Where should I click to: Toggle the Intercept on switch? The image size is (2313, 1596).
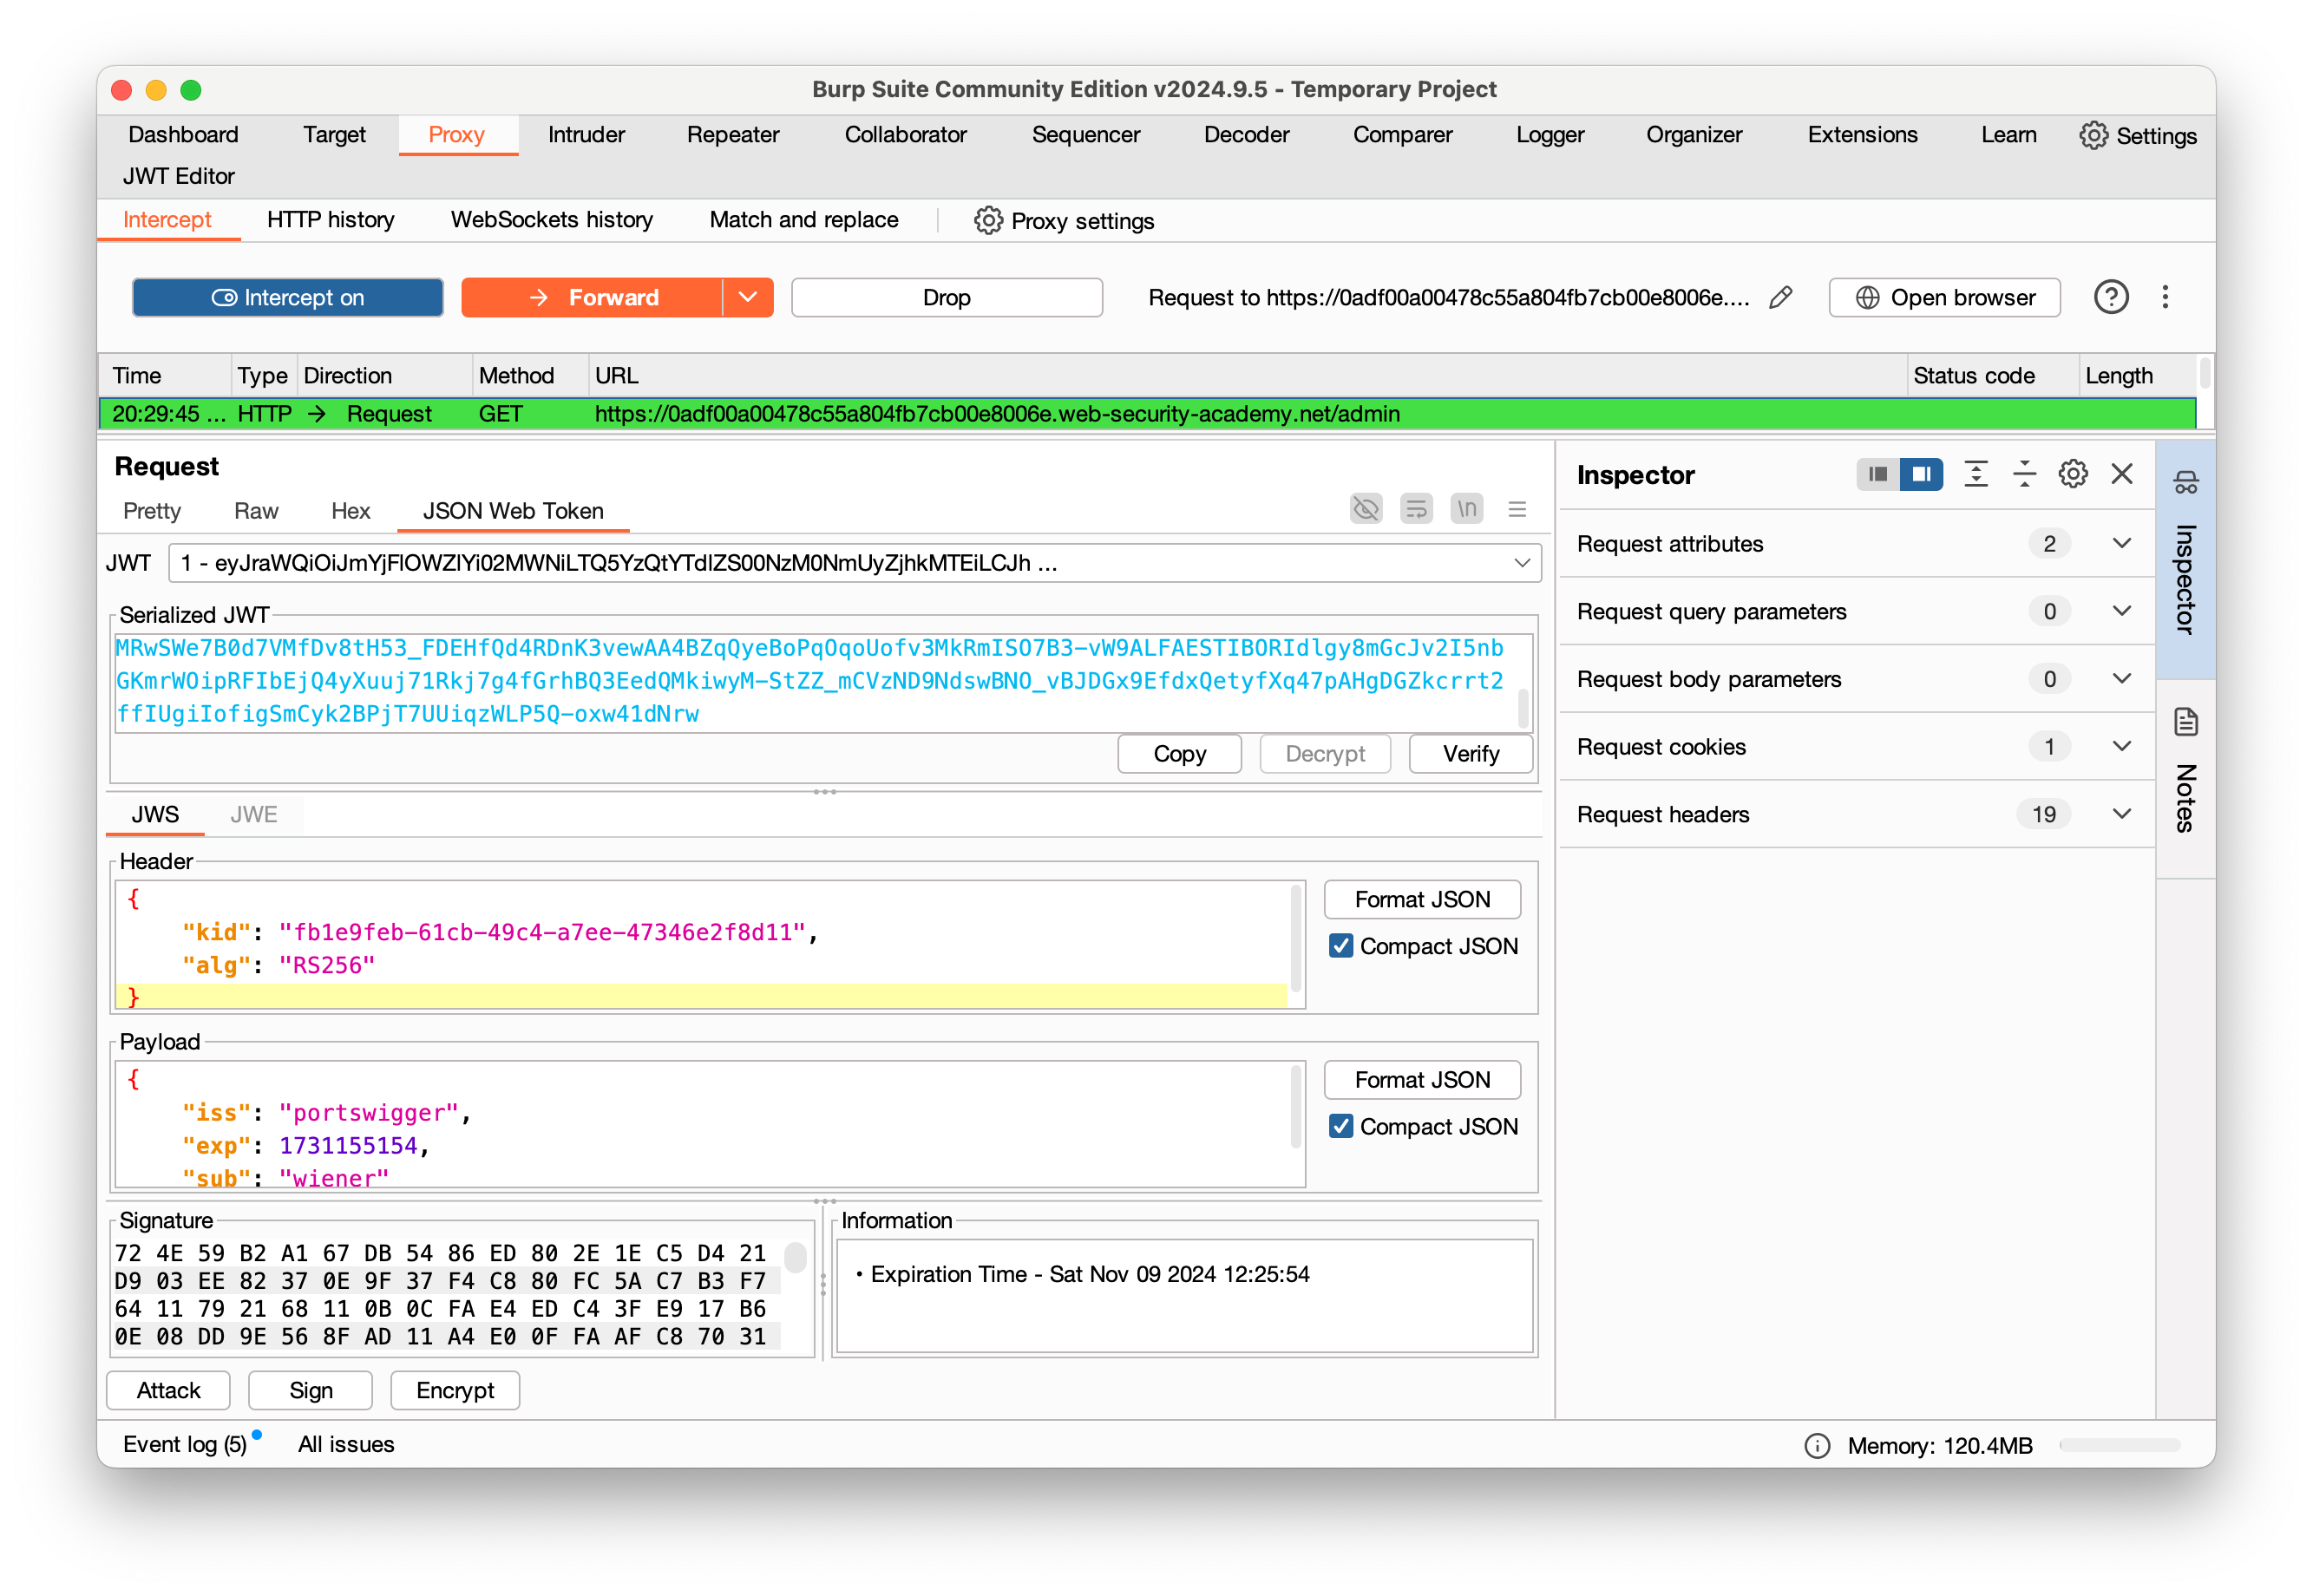pos(288,298)
